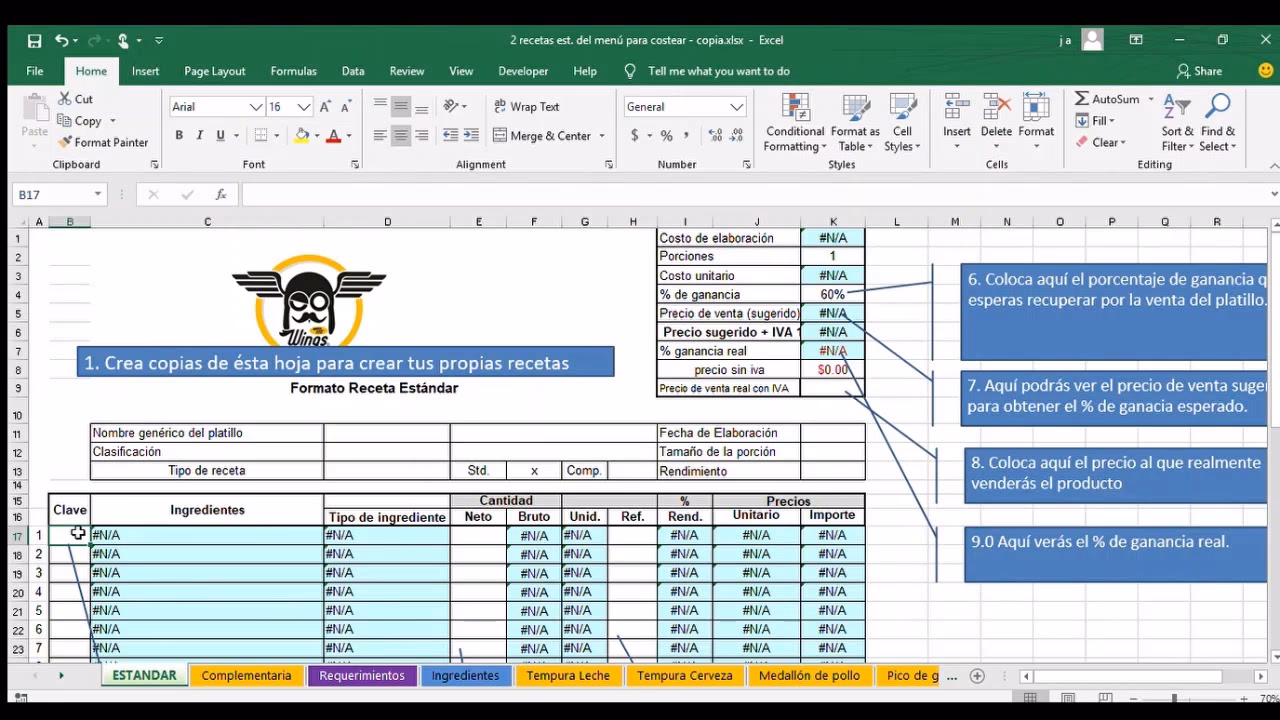Click the yellow fill color button
Viewport: 1280px width, 720px height.
pos(302,136)
